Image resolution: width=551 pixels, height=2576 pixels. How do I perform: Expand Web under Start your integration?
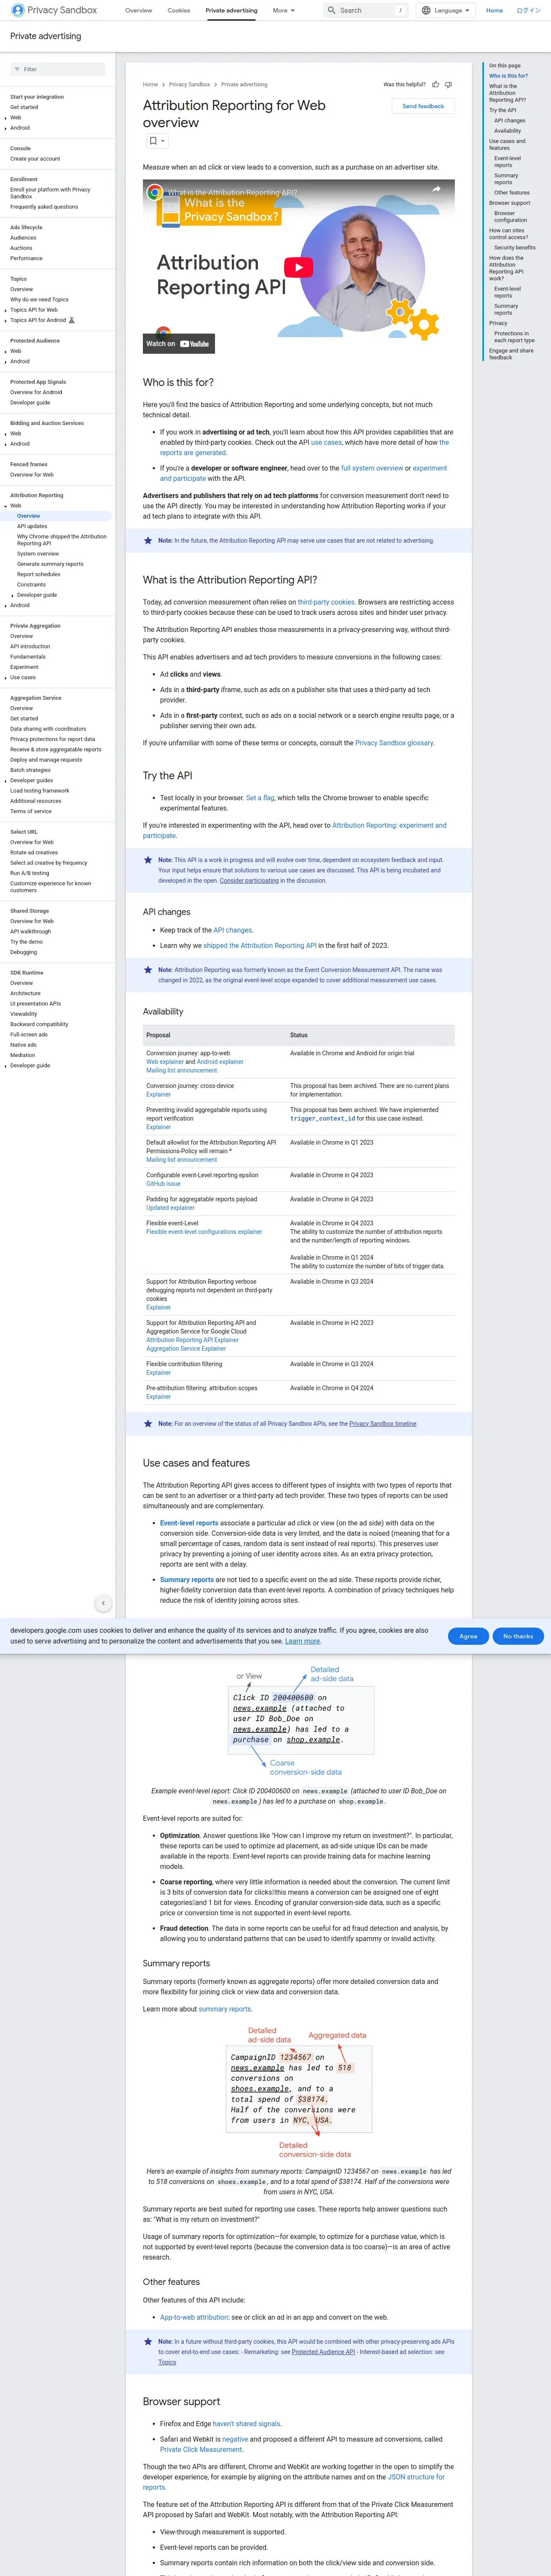(6, 118)
